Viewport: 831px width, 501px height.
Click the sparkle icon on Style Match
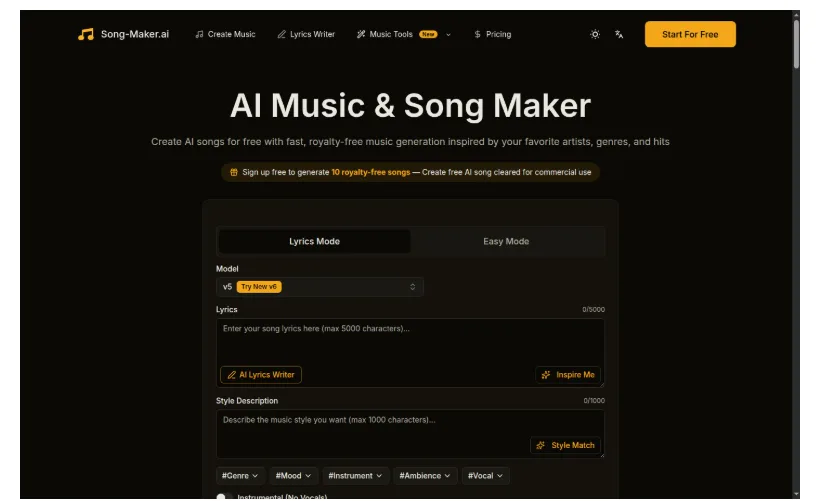click(541, 445)
